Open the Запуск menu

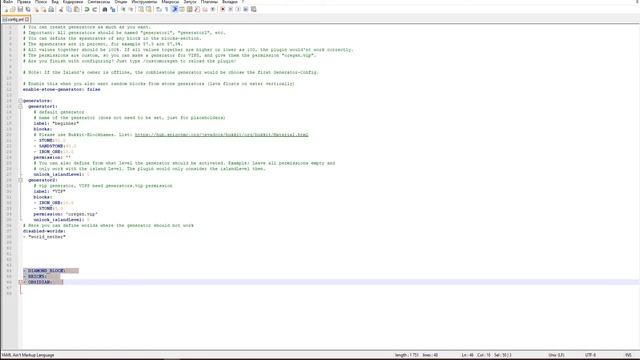coord(190,2)
